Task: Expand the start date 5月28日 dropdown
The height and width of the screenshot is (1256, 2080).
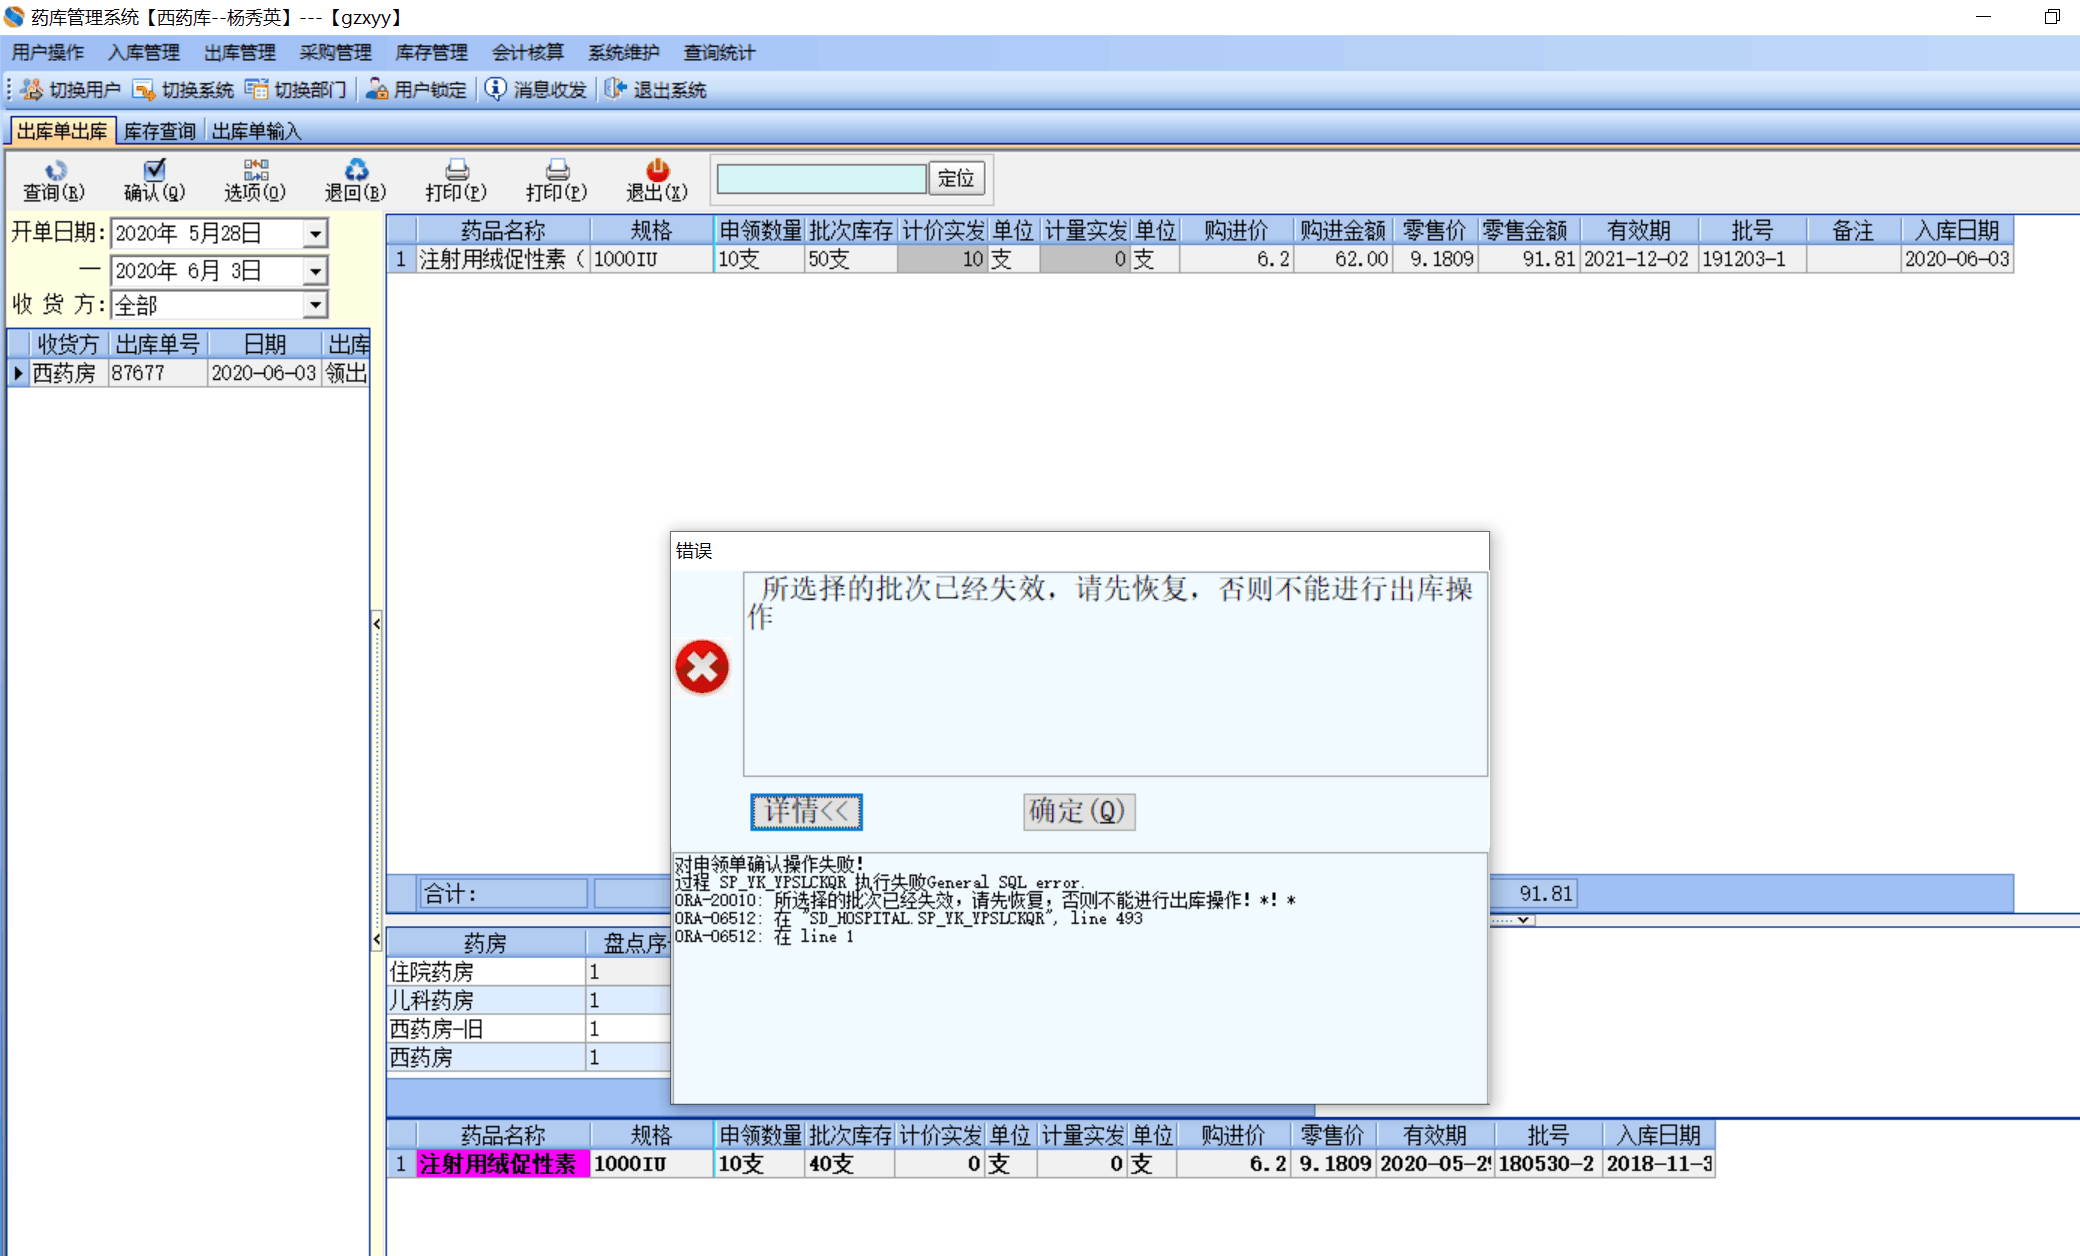Action: (x=315, y=234)
